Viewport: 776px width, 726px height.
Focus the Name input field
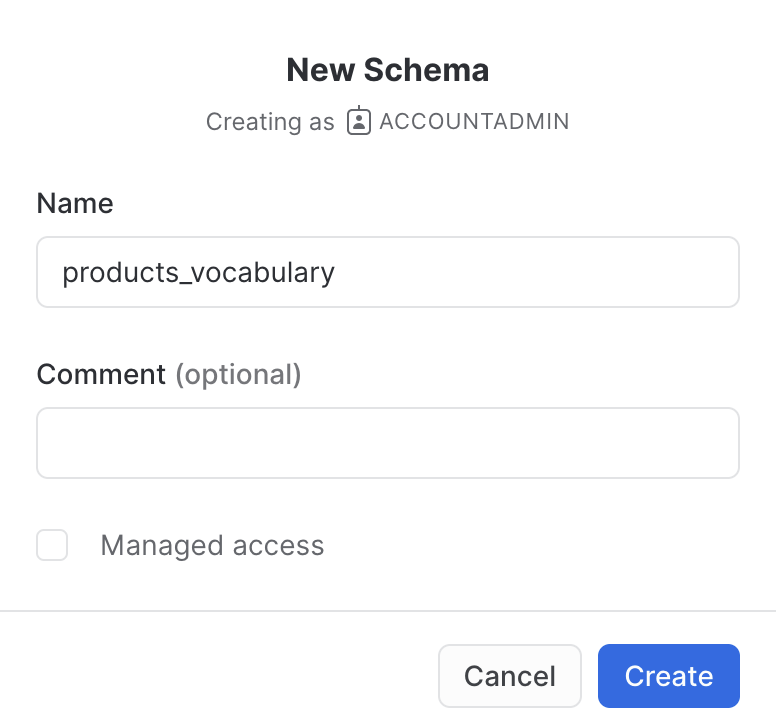388,272
